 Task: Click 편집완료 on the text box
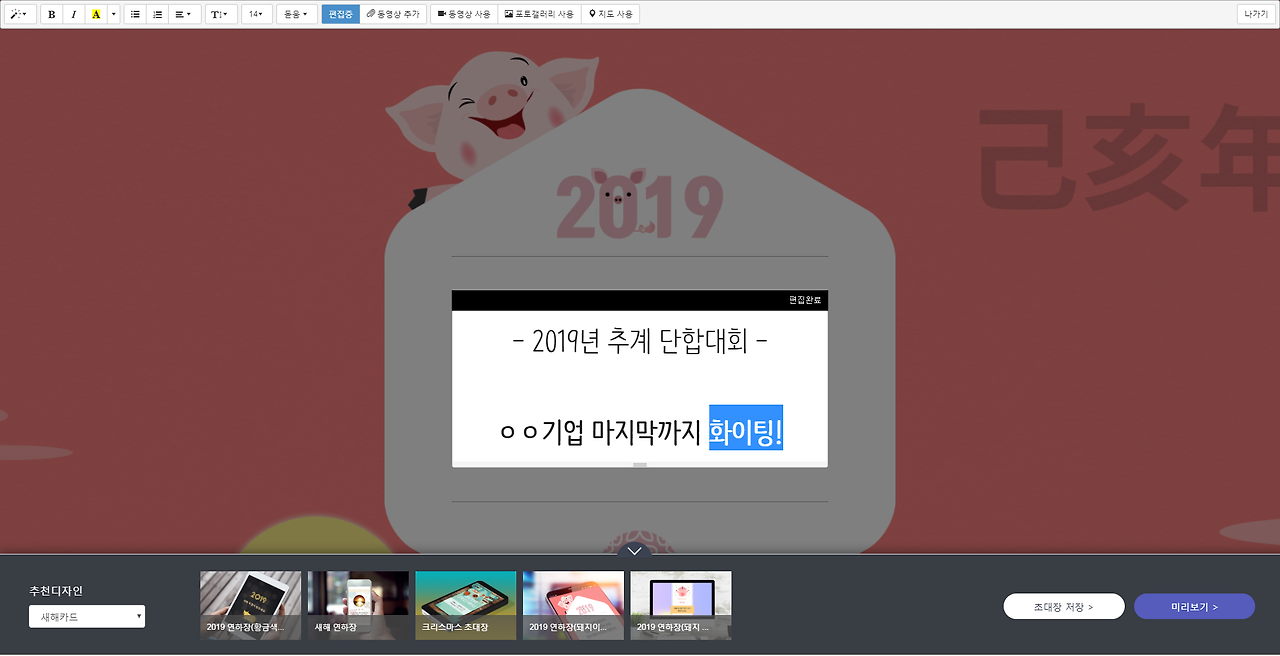[805, 300]
